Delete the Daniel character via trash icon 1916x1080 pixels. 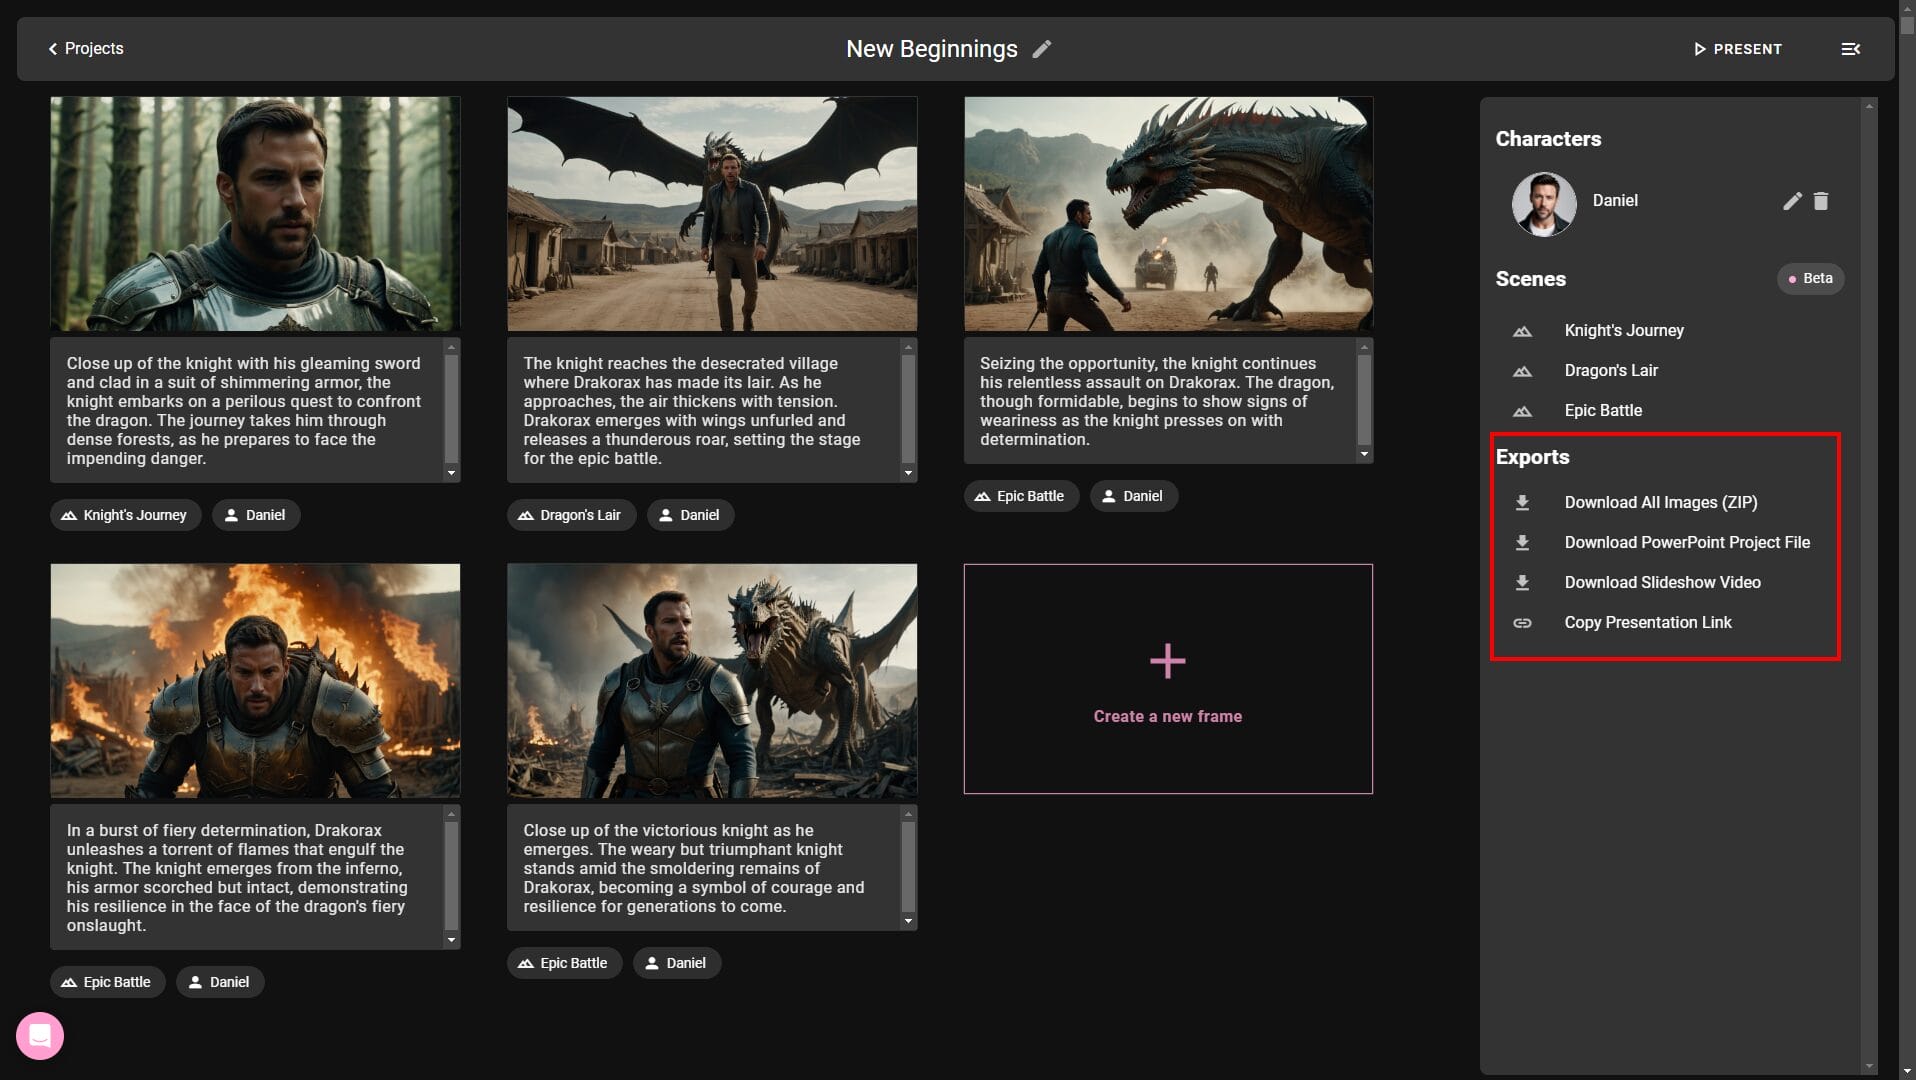1821,201
